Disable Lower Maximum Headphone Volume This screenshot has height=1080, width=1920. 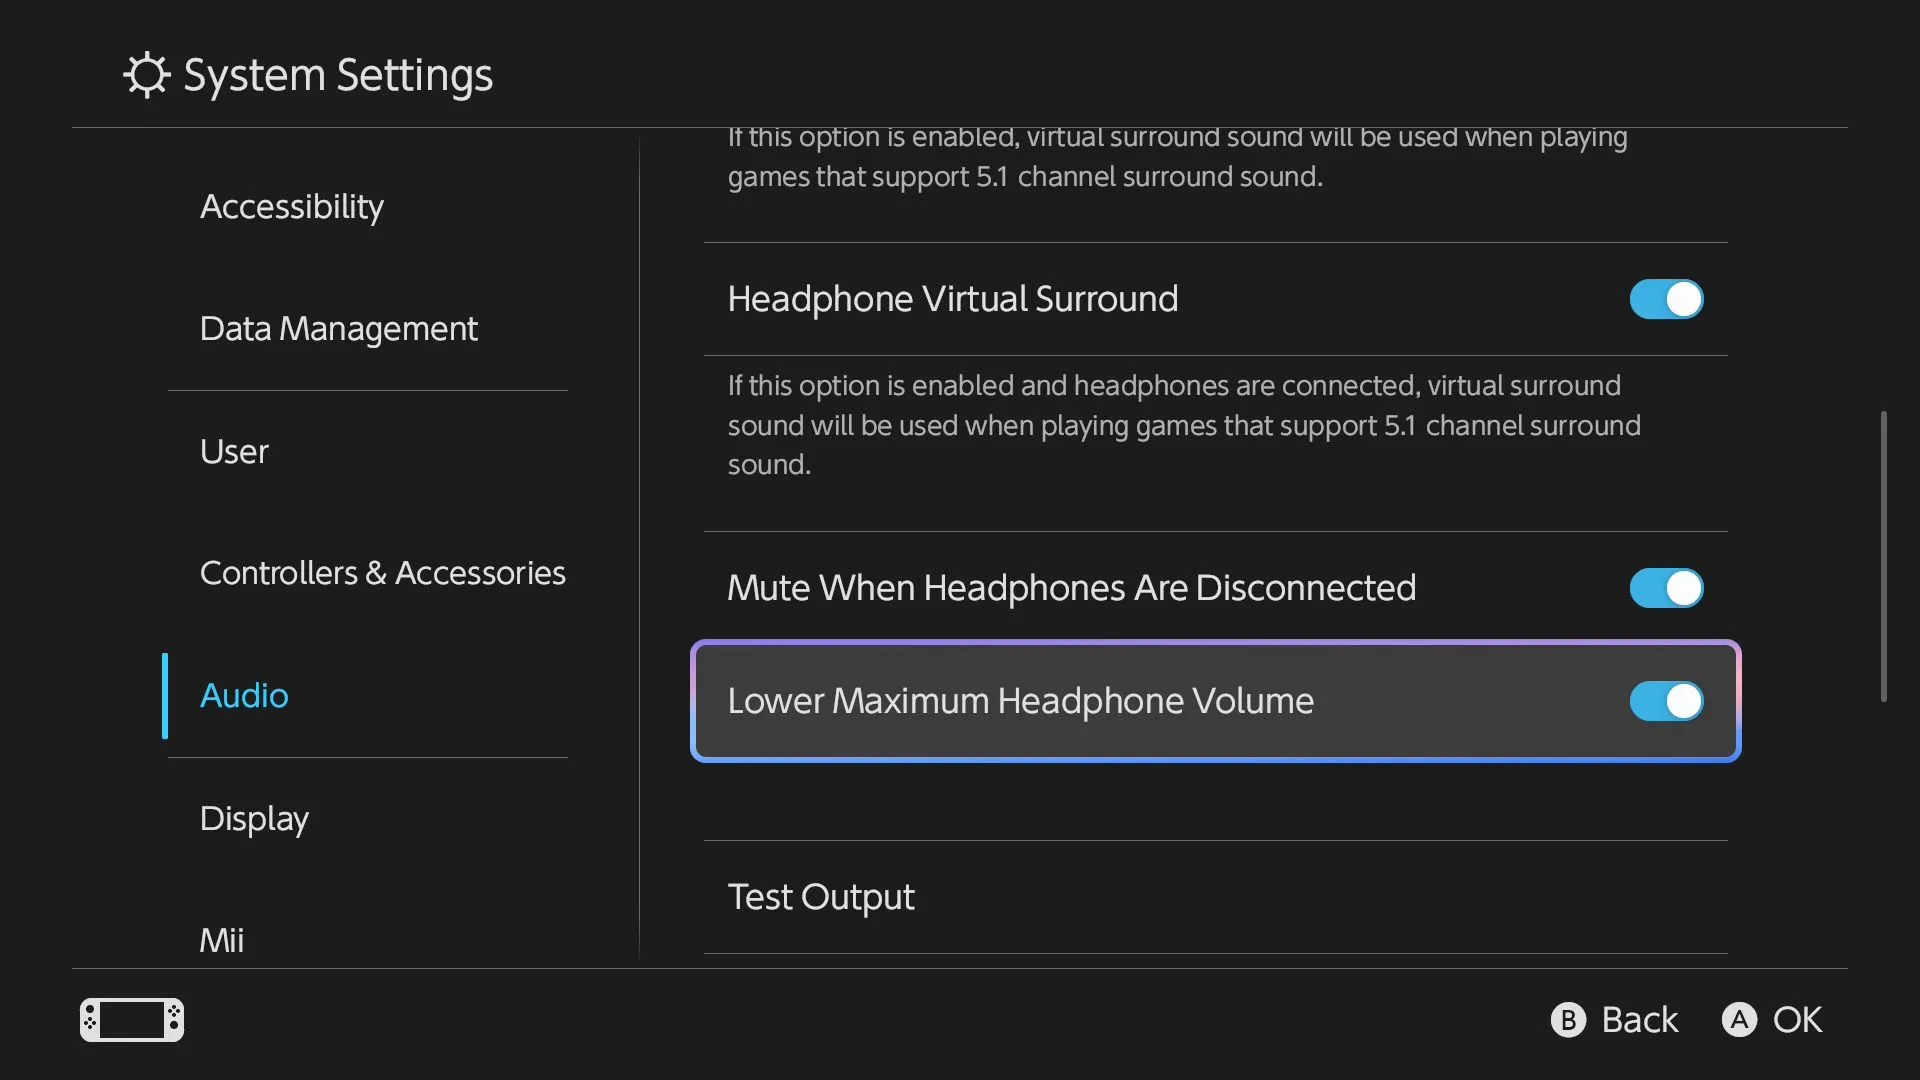coord(1665,702)
